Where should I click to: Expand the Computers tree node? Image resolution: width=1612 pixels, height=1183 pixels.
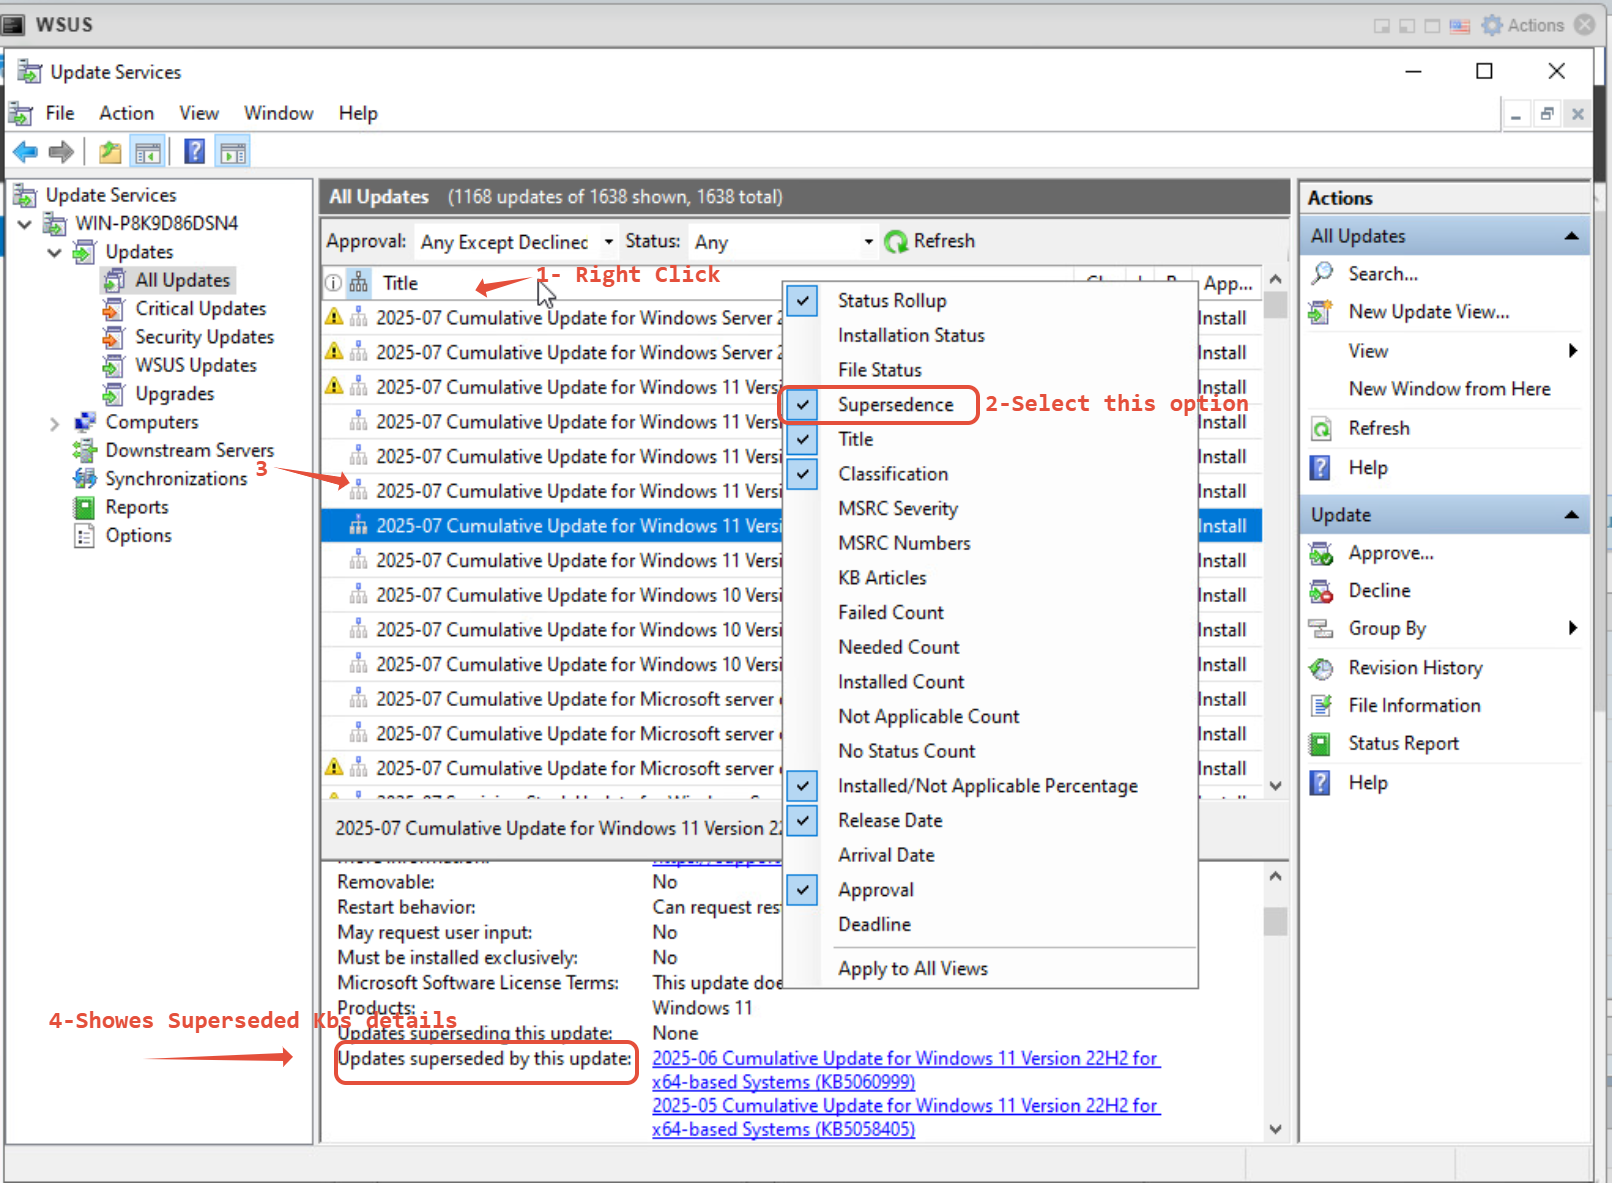tap(55, 423)
